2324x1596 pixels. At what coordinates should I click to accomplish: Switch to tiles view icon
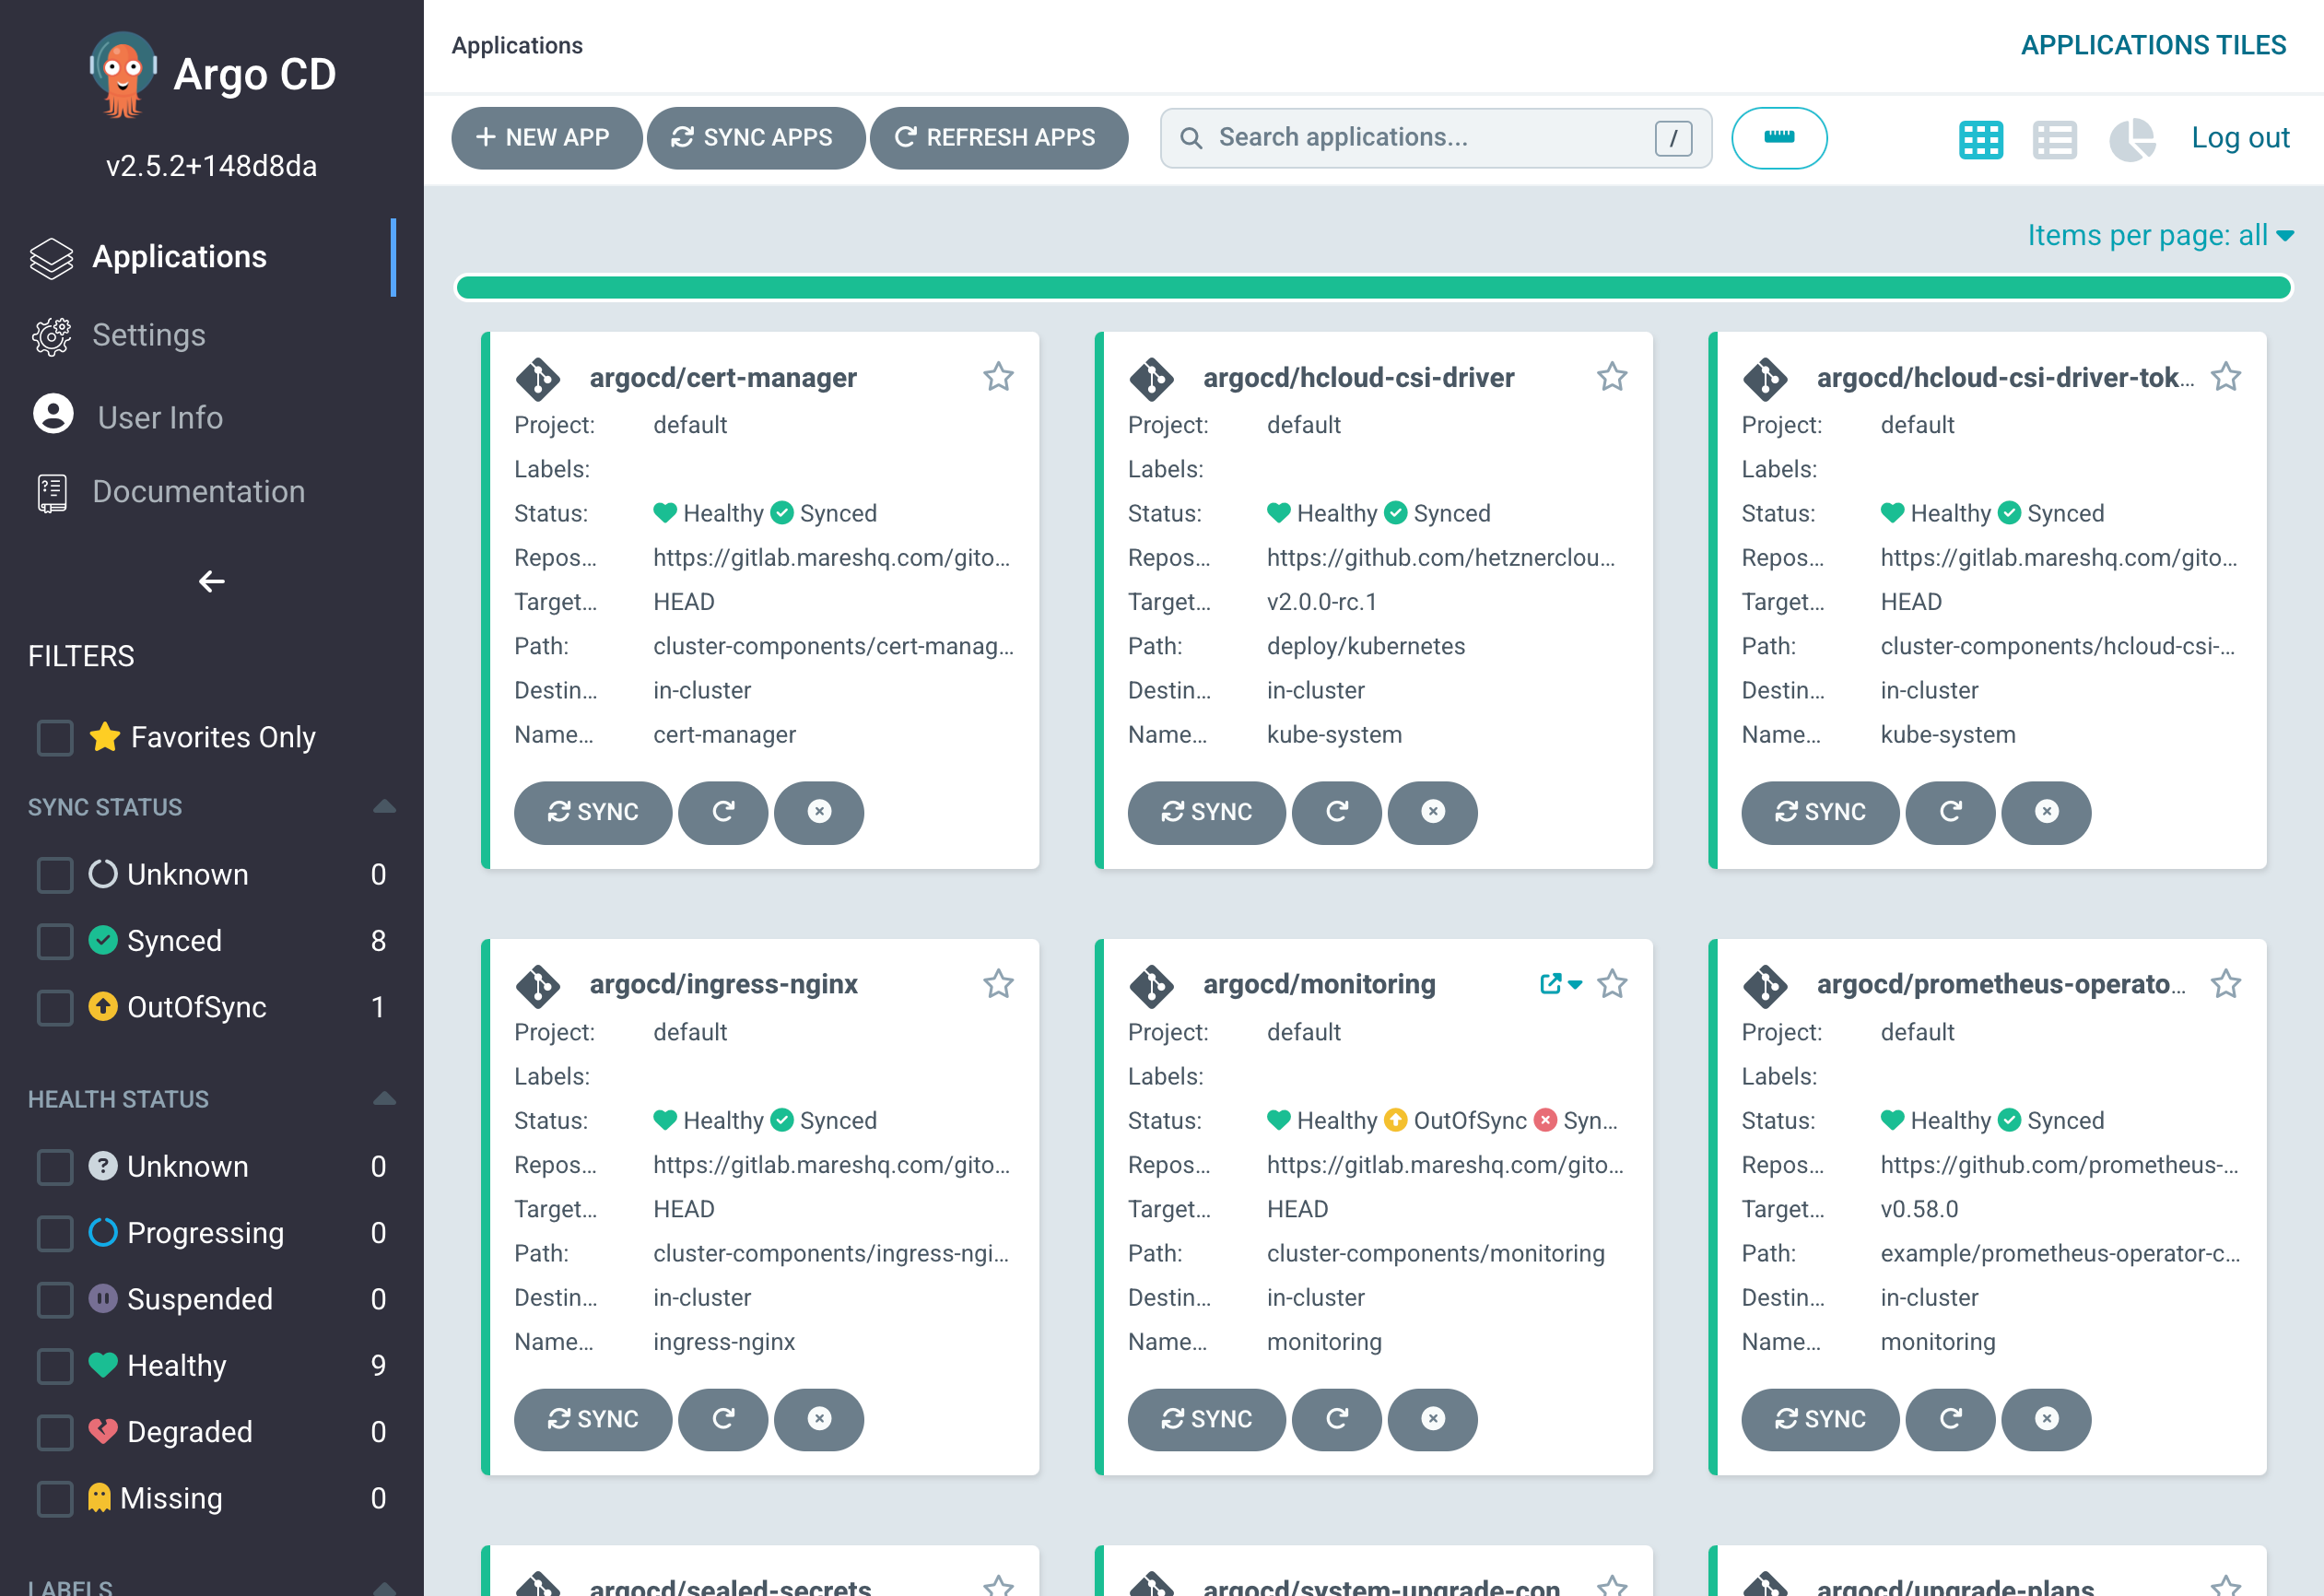coord(1980,139)
